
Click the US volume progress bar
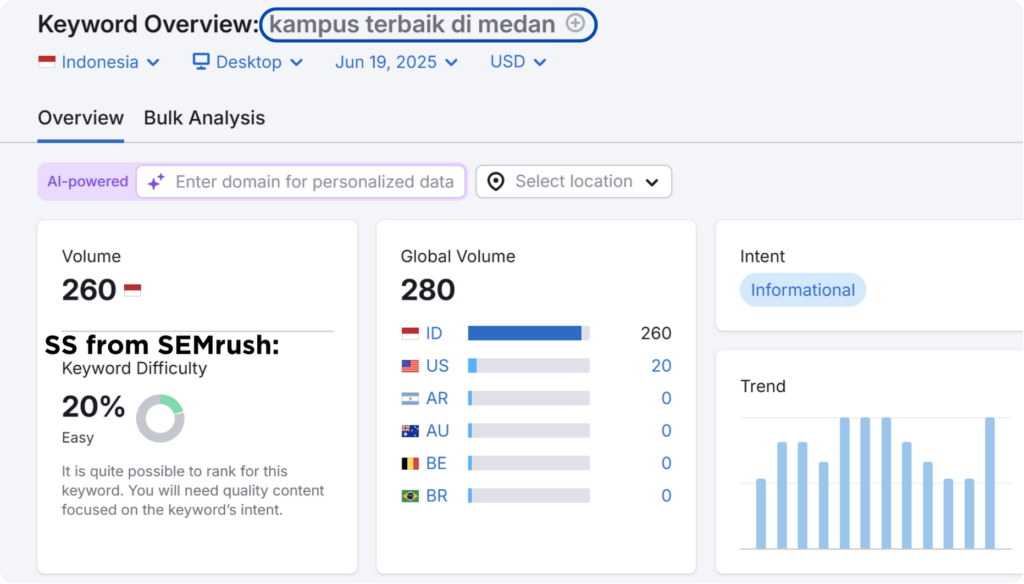[529, 366]
